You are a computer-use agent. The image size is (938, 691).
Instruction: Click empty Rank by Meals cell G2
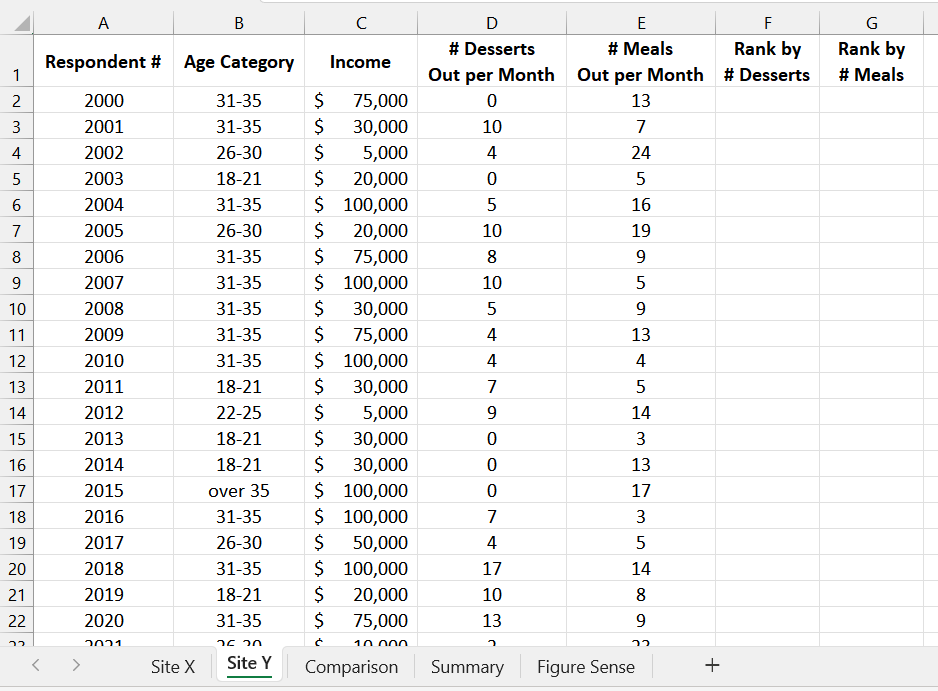[872, 101]
